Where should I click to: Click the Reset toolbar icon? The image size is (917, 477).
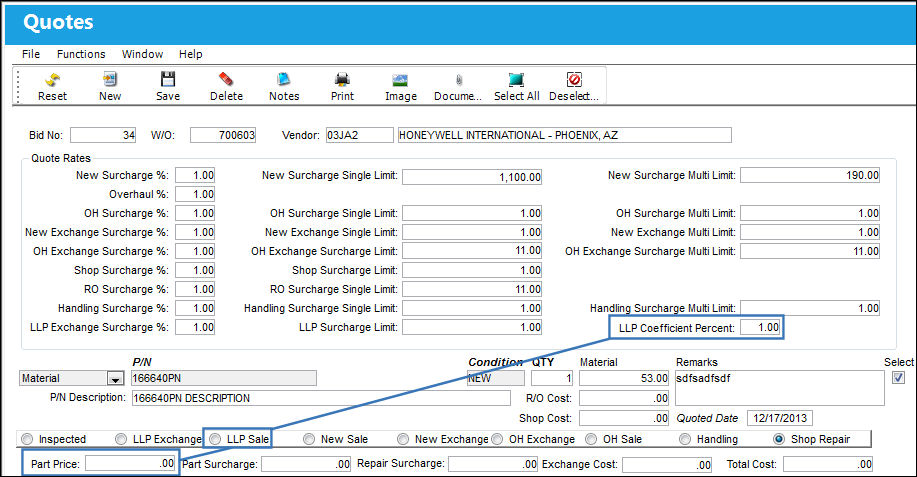pos(52,79)
